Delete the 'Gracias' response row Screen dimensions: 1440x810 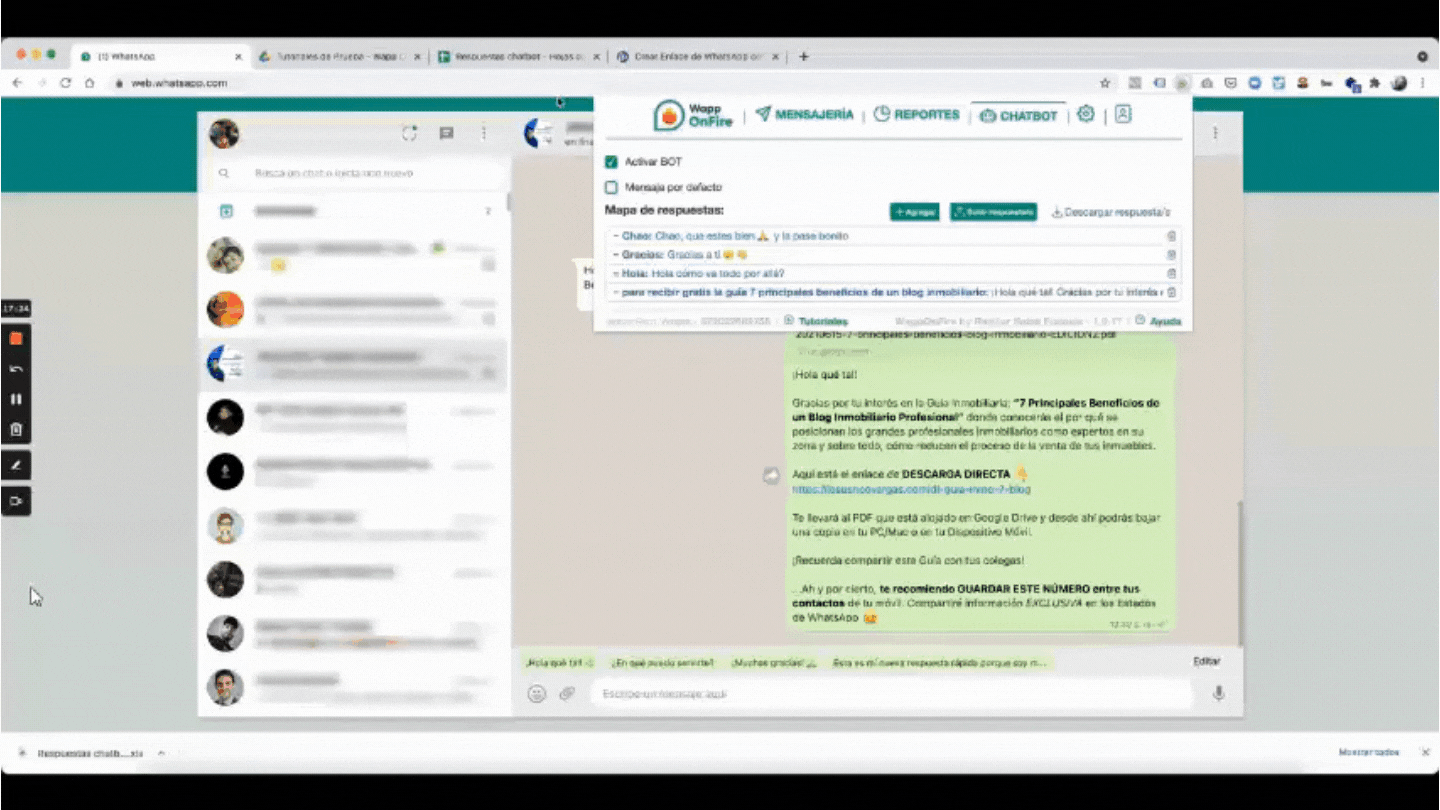click(1171, 255)
